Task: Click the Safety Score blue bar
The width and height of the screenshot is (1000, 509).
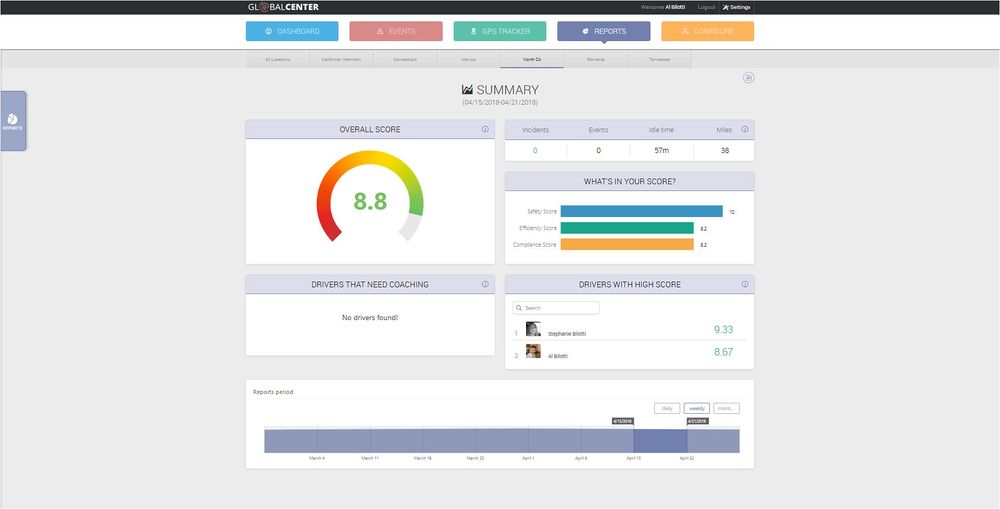Action: (x=641, y=212)
